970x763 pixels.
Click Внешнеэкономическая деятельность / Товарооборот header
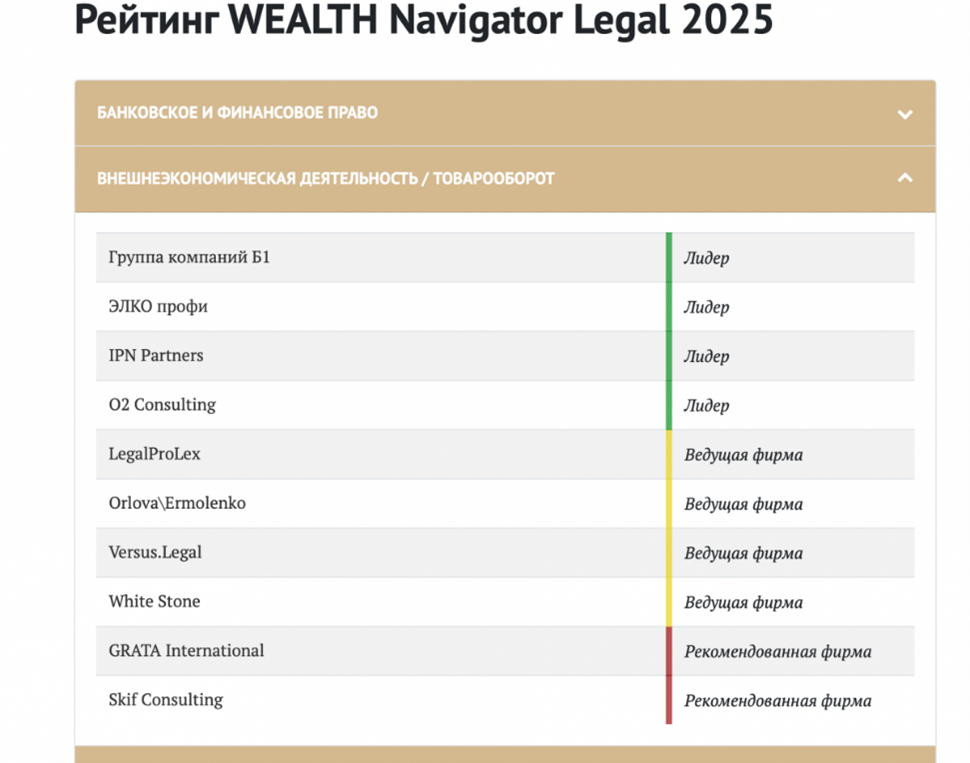click(x=326, y=179)
